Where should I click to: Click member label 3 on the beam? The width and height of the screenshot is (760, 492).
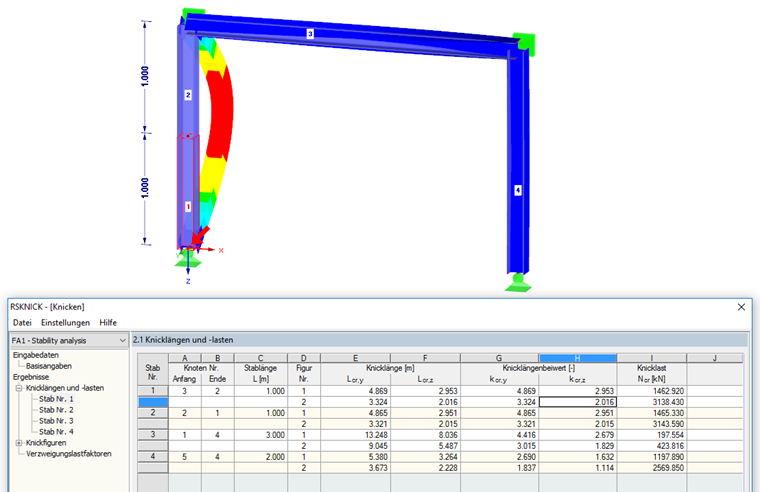(x=310, y=33)
